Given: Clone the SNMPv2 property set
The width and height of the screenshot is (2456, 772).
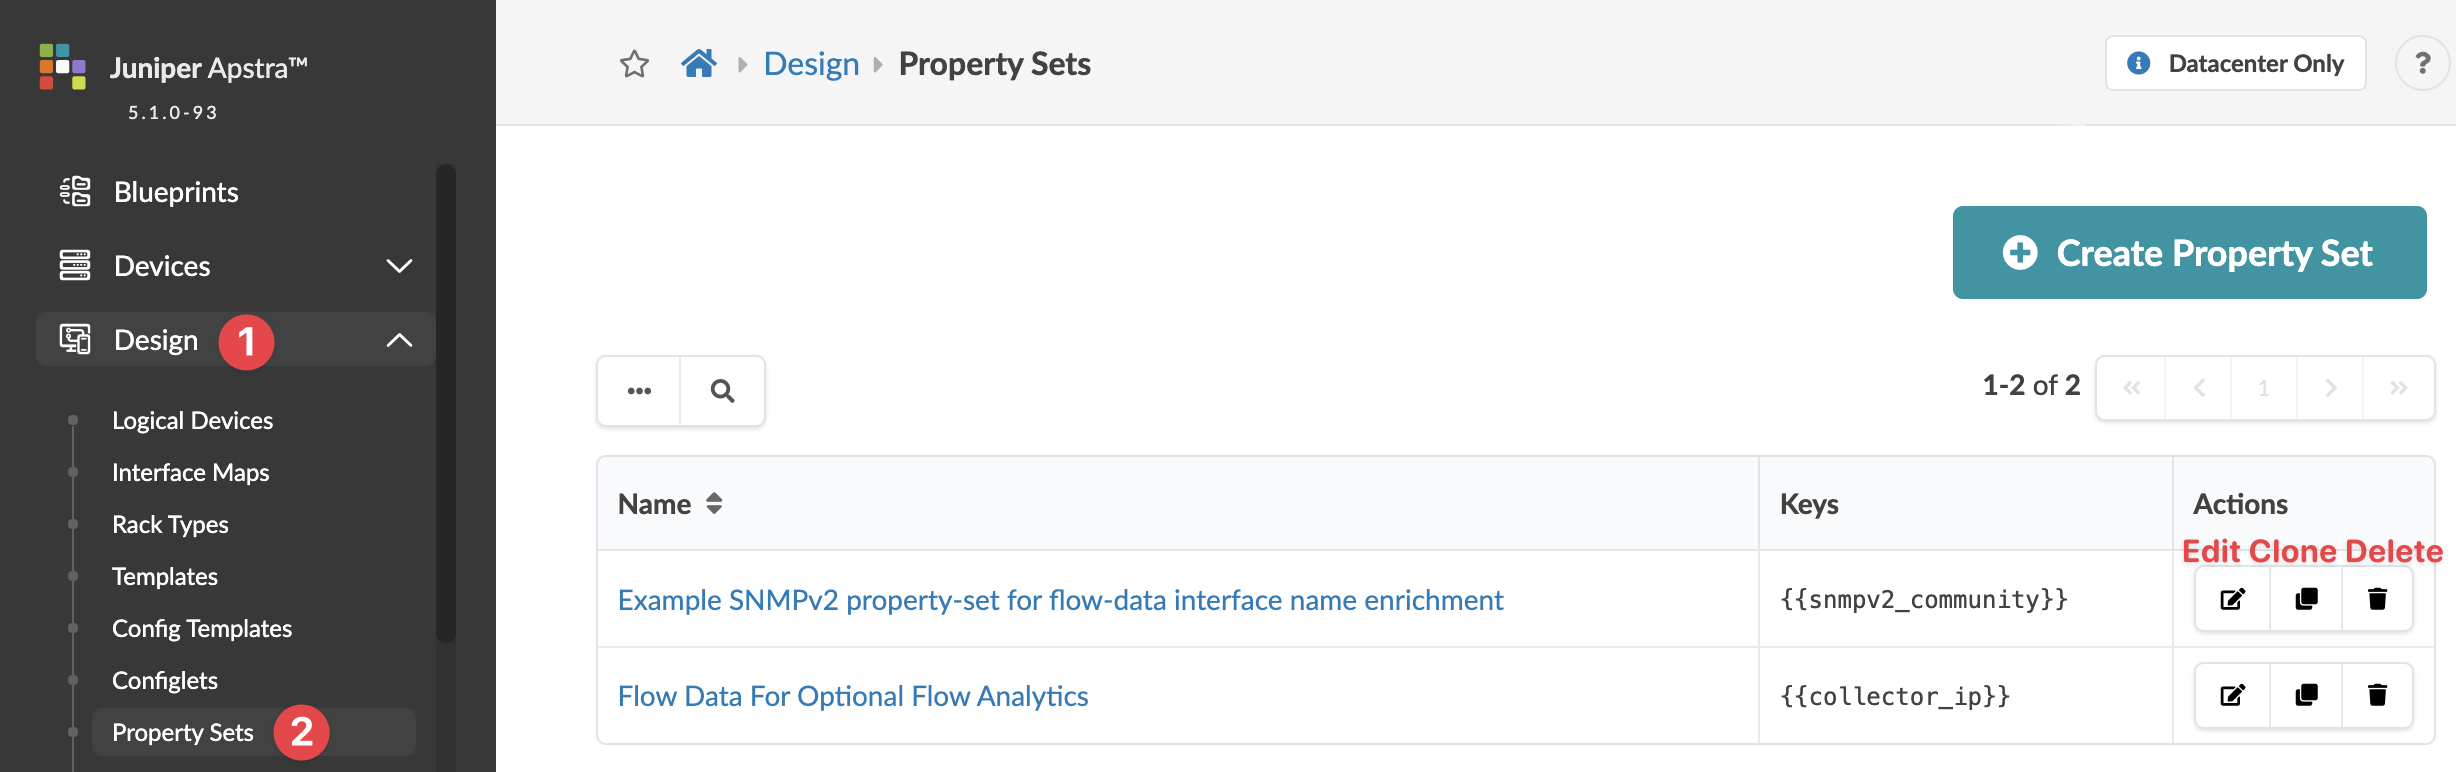Looking at the screenshot, I should [2306, 599].
